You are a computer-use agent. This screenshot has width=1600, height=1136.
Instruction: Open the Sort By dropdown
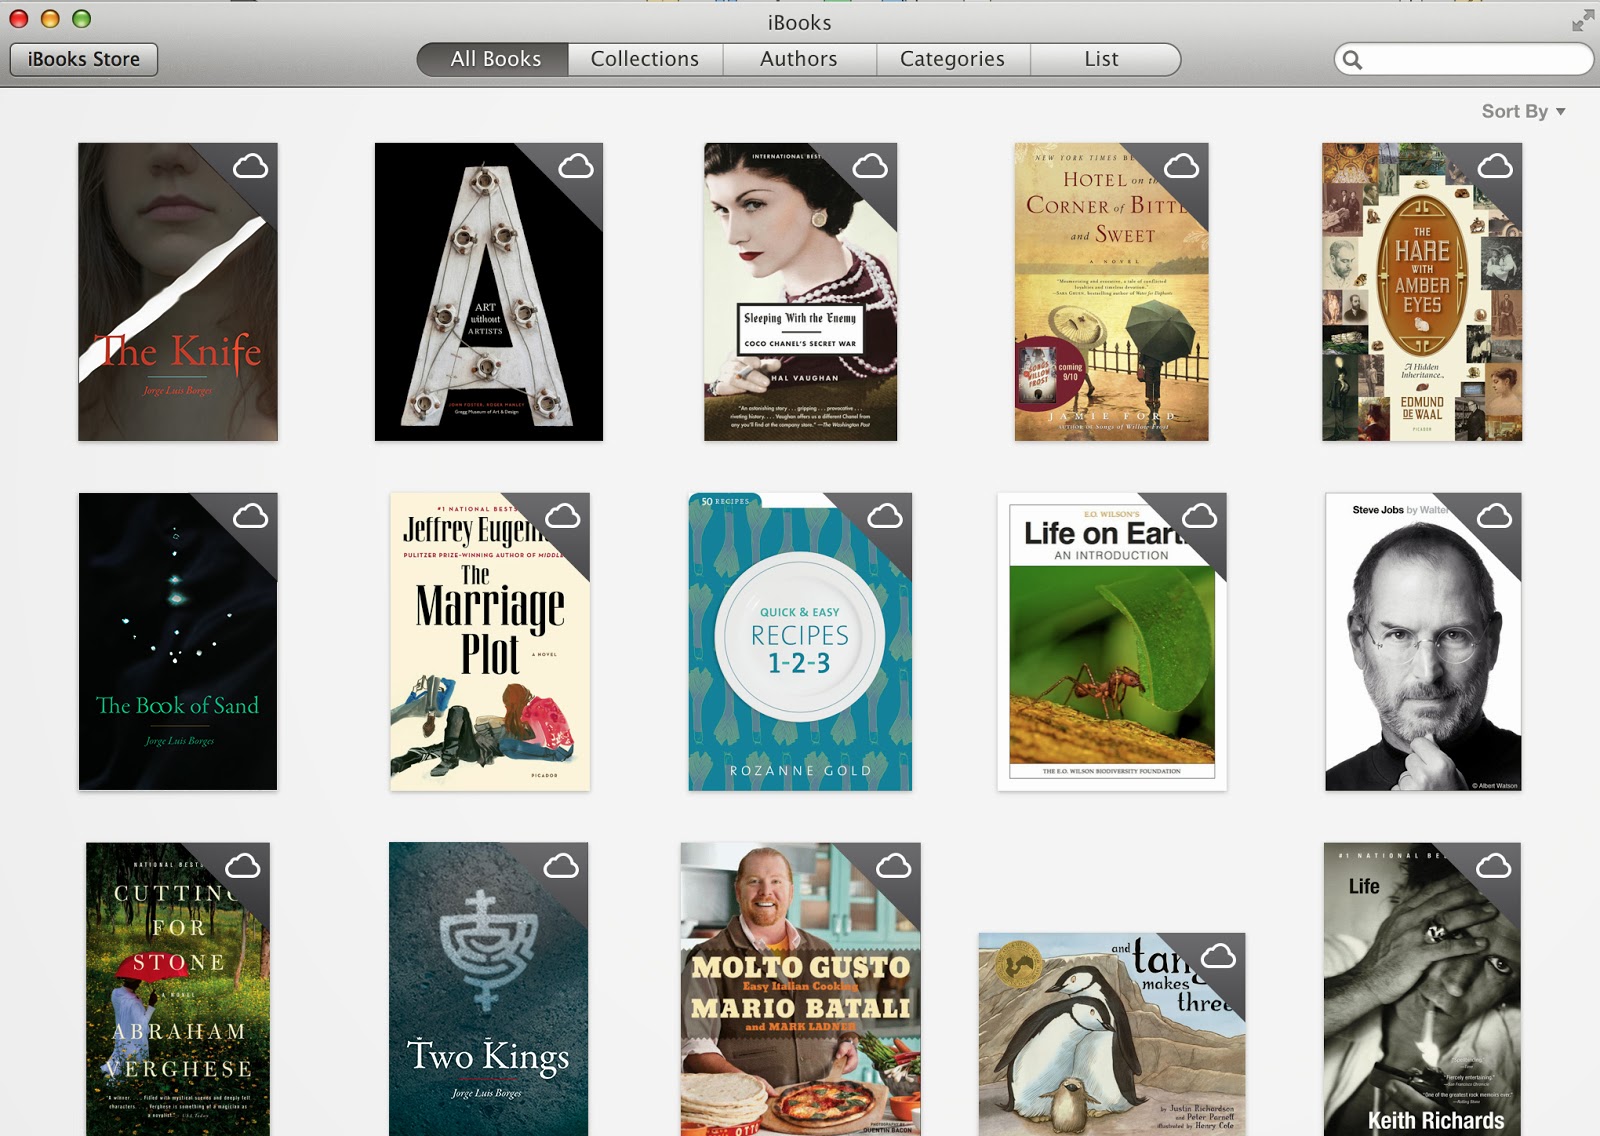pos(1523,112)
